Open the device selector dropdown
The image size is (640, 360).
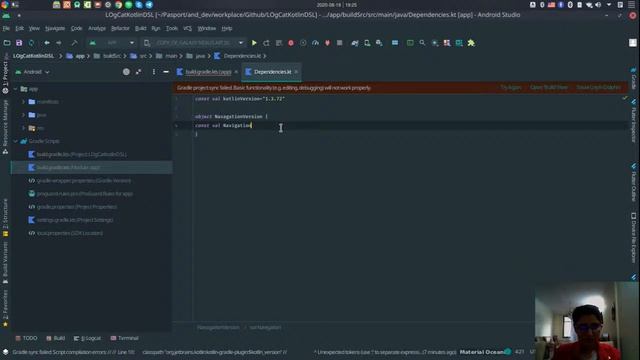point(193,43)
